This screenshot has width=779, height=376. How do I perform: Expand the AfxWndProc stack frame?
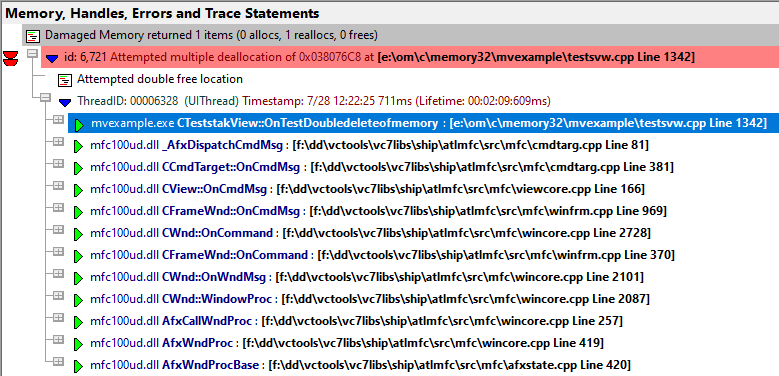point(58,339)
